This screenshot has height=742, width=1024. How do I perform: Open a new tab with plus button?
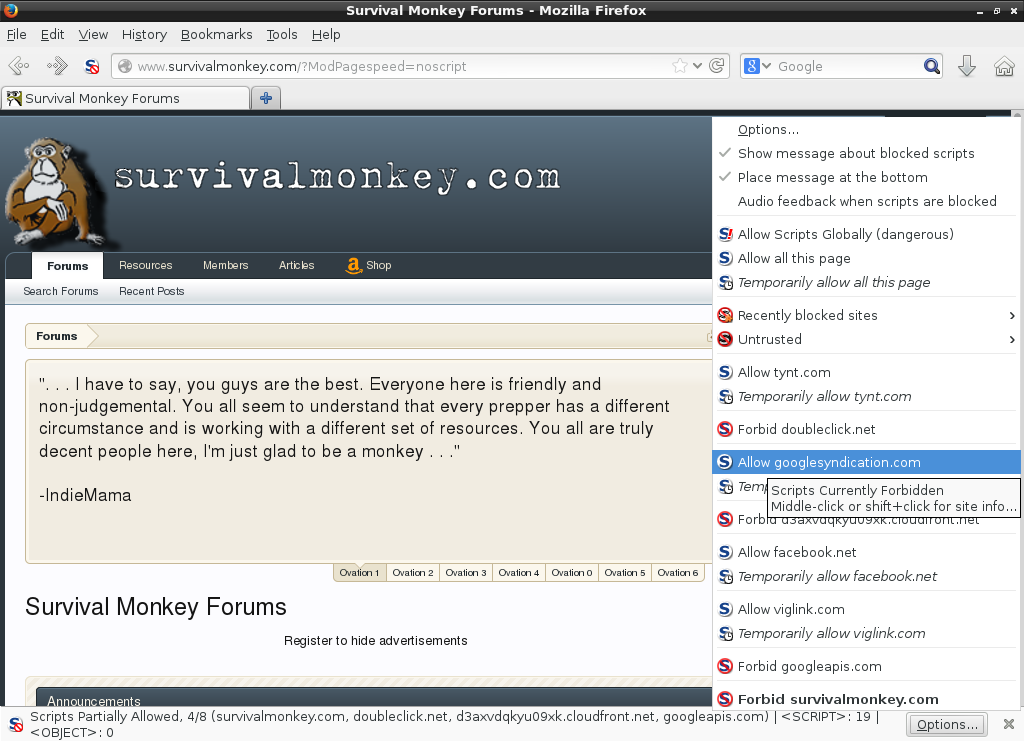pyautogui.click(x=266, y=98)
